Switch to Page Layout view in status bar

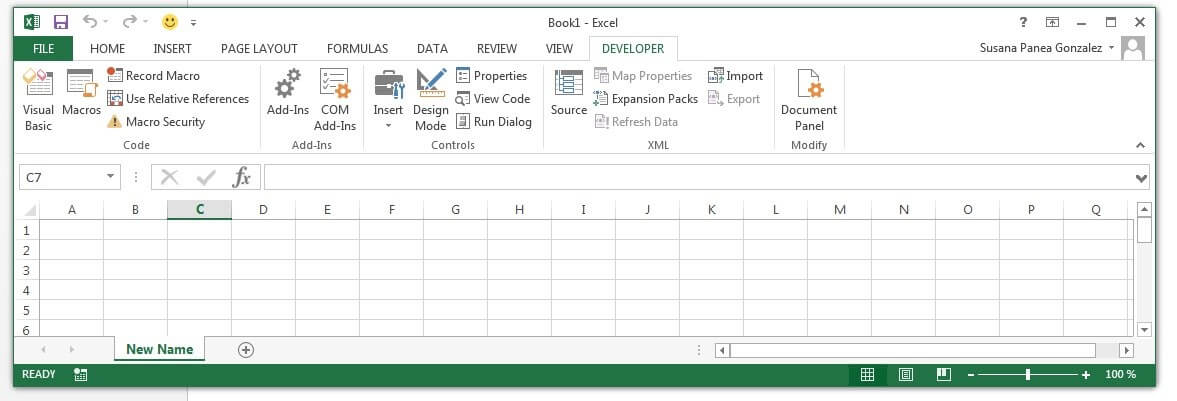click(905, 374)
